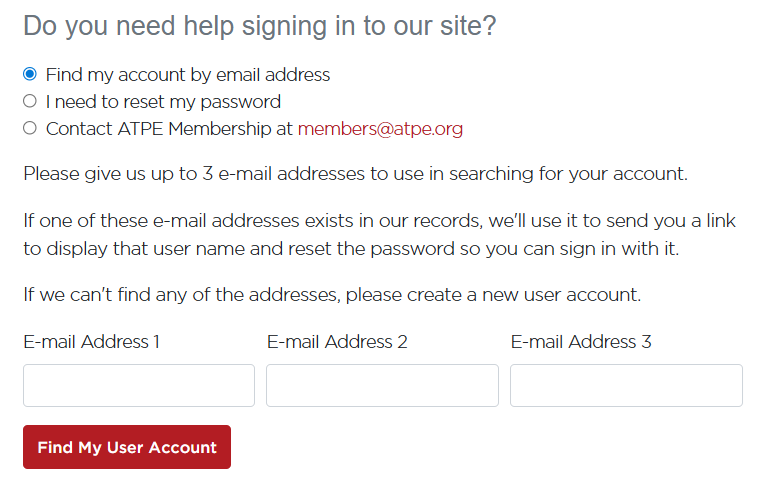
Task: Click the "E-mail Address 2" label text
Action: pyautogui.click(x=337, y=342)
